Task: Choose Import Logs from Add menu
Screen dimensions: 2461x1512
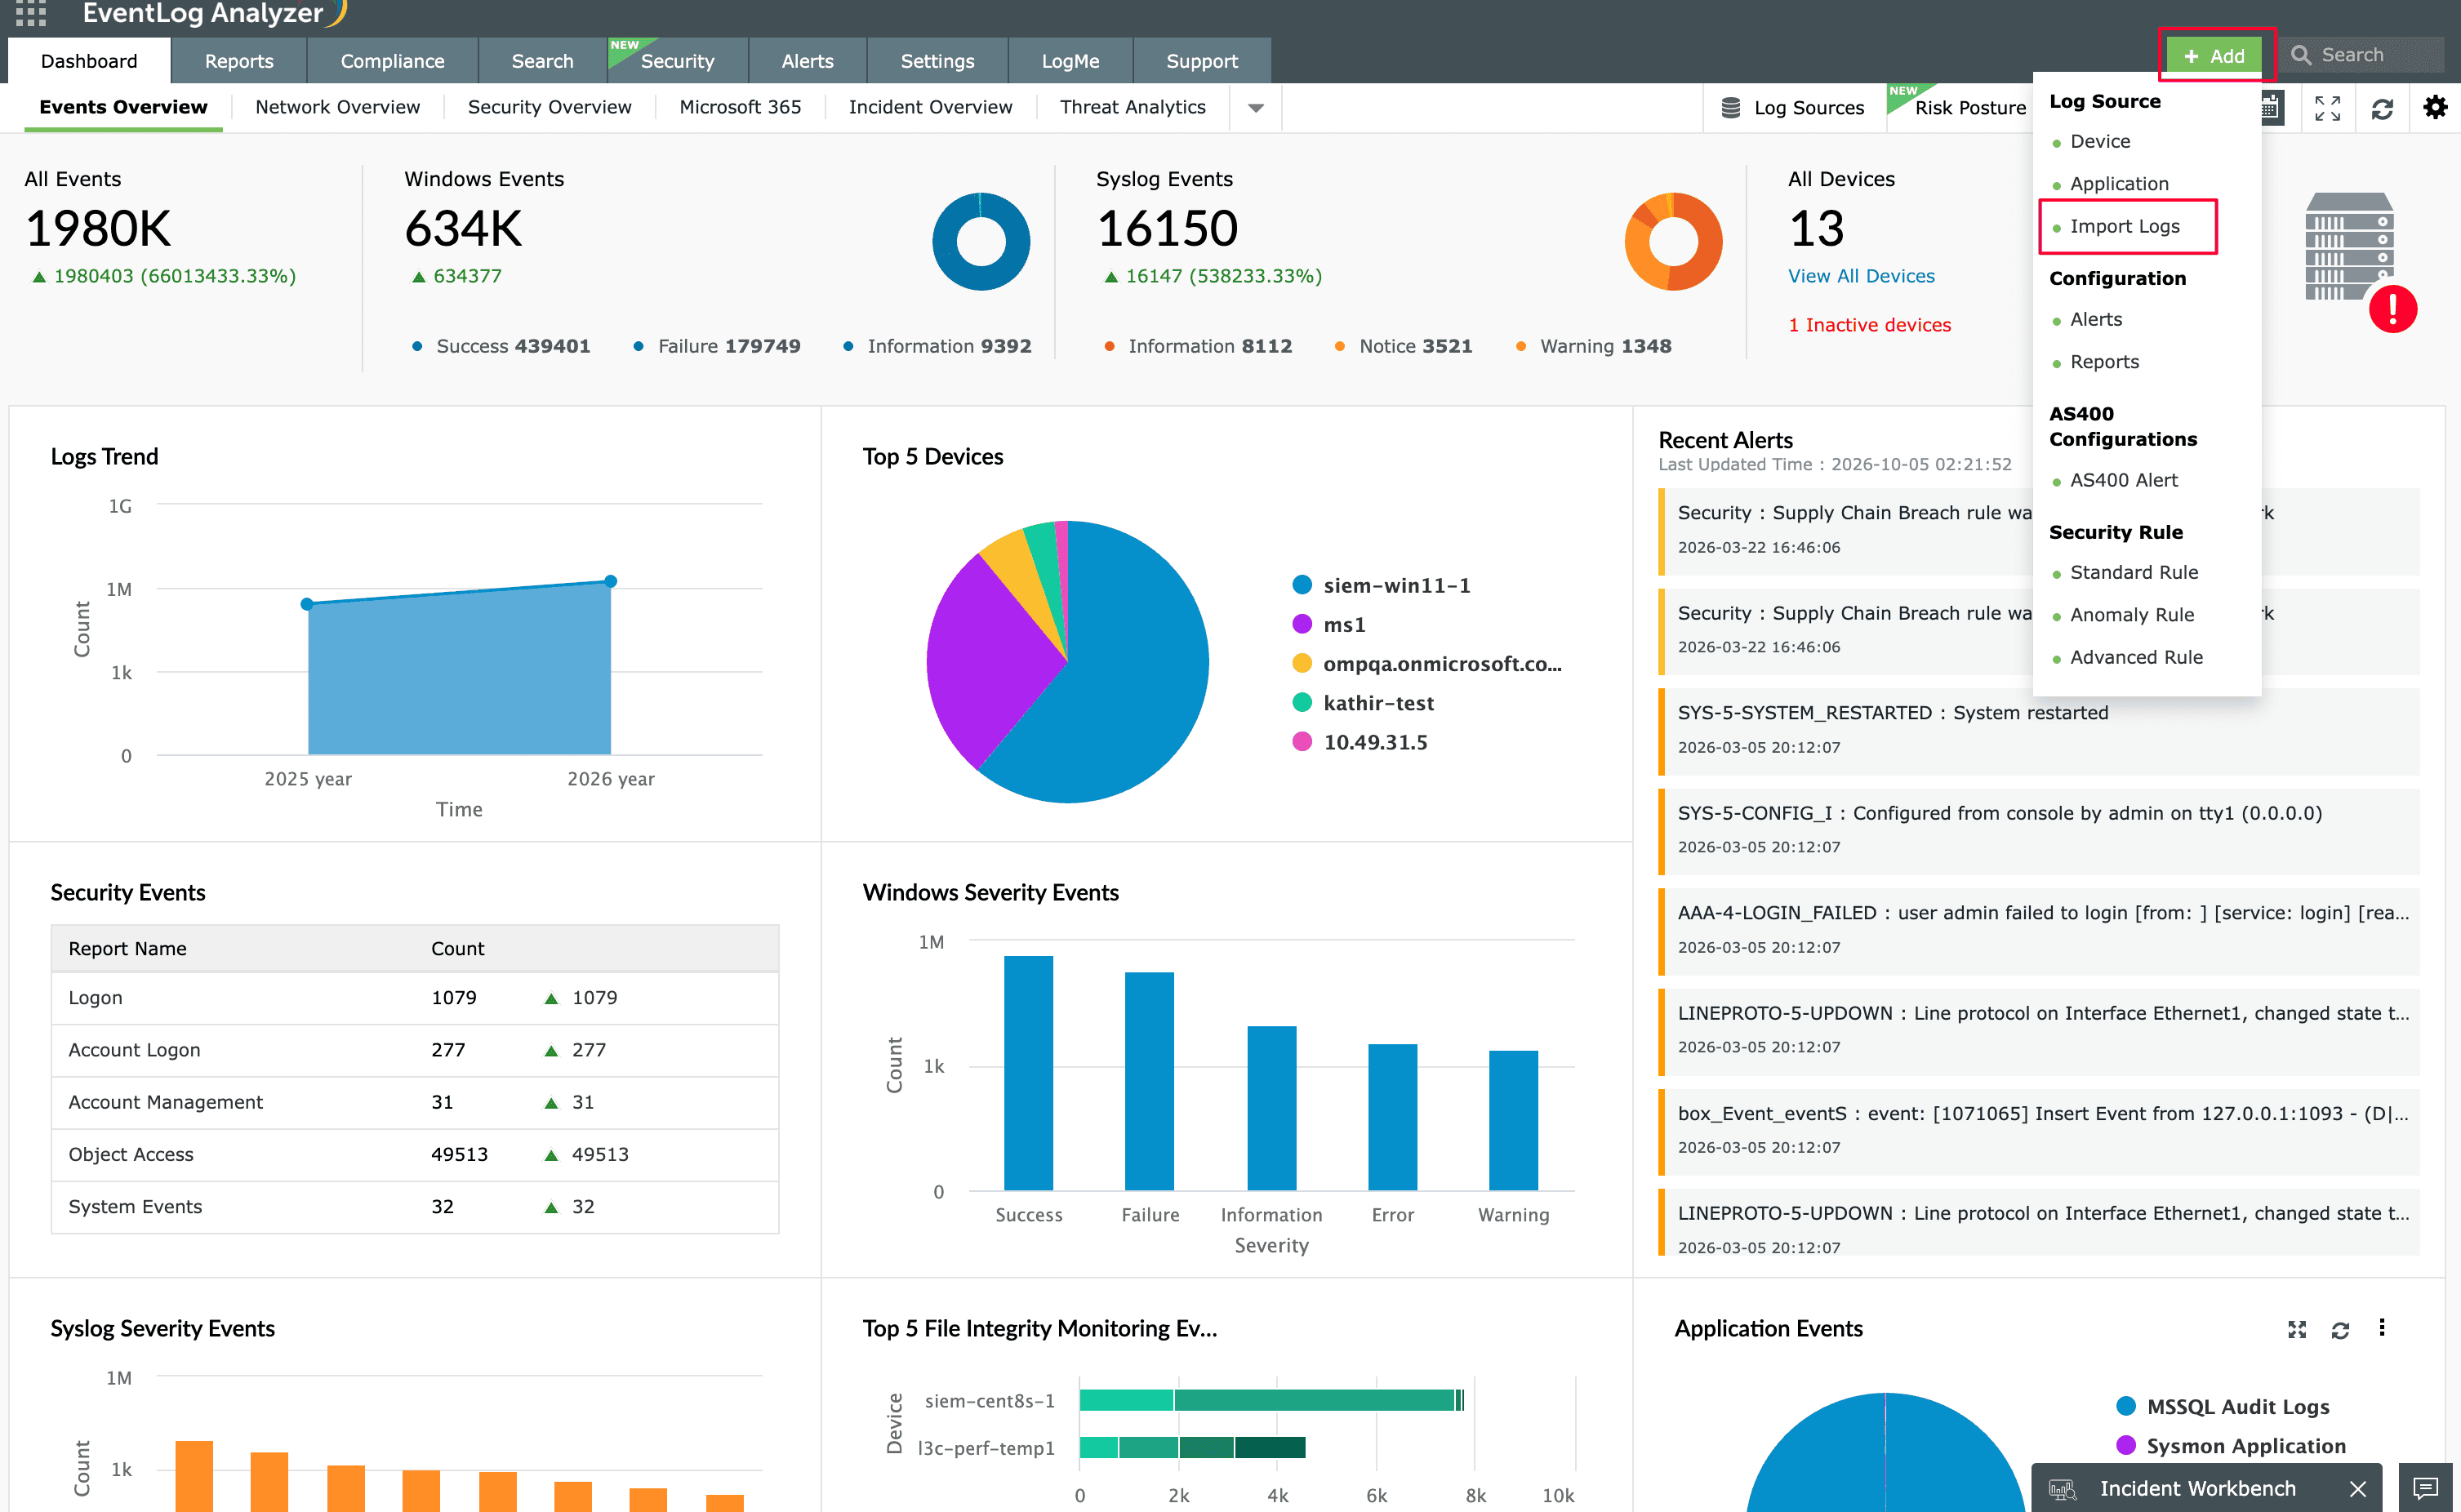Action: [2125, 226]
